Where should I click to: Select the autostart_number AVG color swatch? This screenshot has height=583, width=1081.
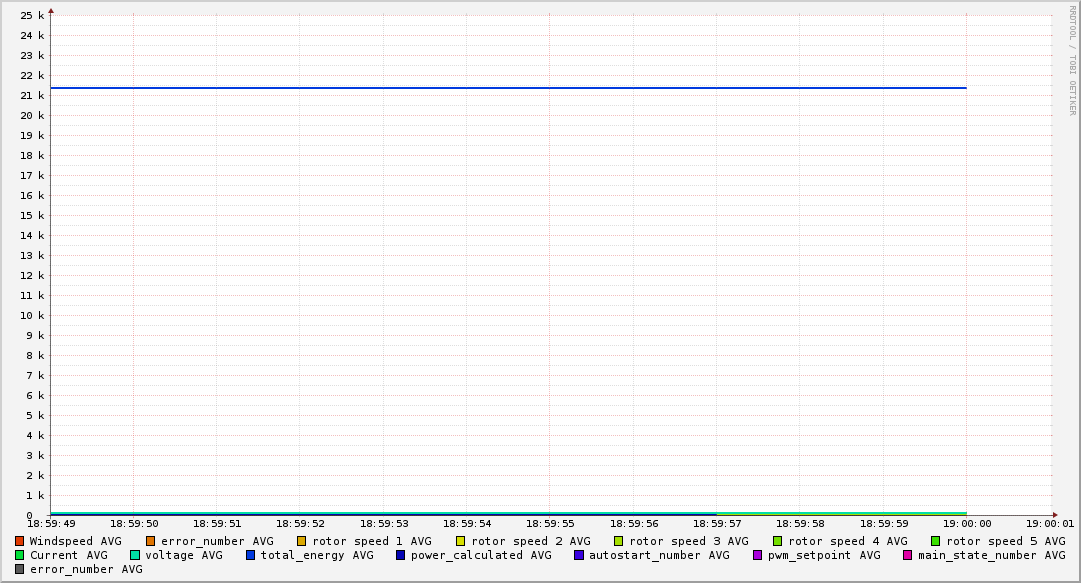tap(579, 555)
